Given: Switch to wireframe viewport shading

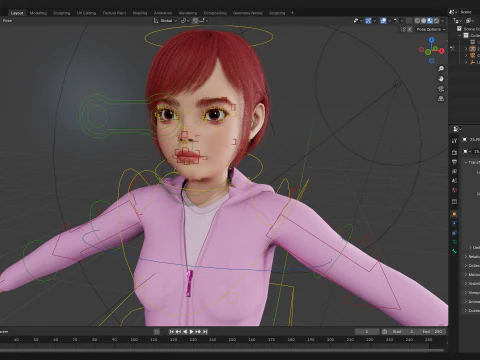Looking at the screenshot, I should (x=417, y=21).
